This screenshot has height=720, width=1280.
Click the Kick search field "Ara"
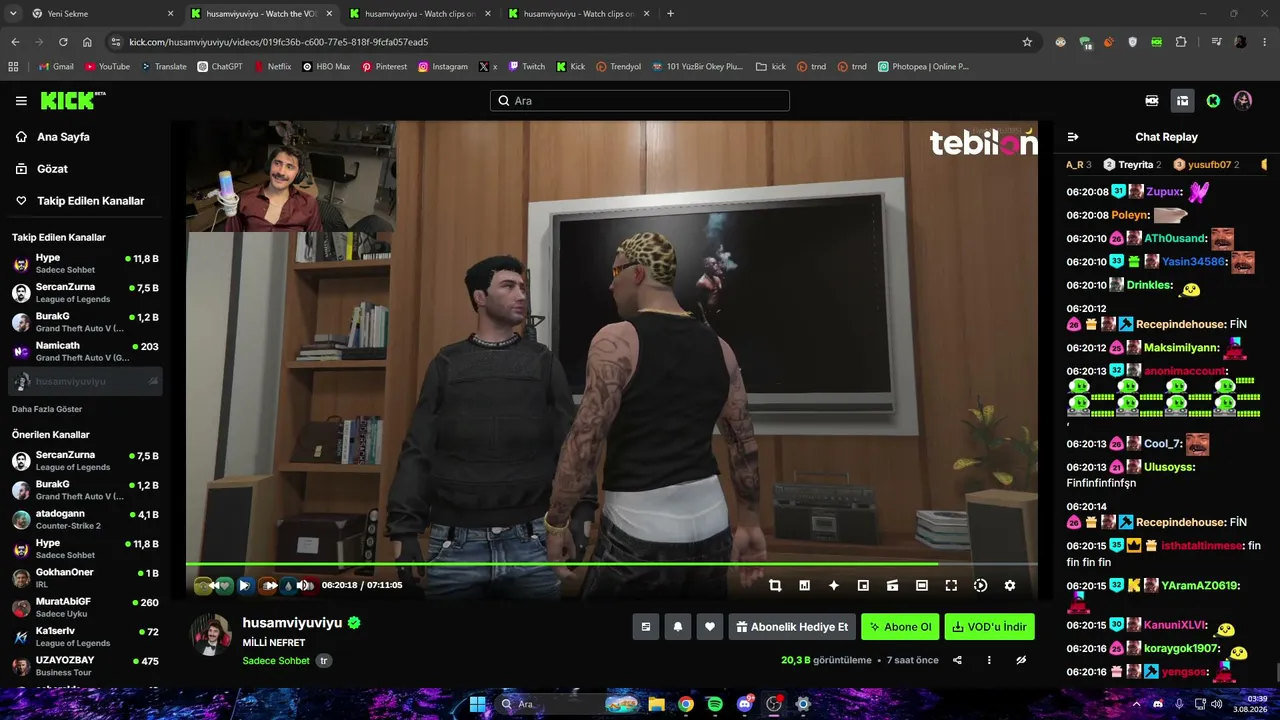pos(640,101)
